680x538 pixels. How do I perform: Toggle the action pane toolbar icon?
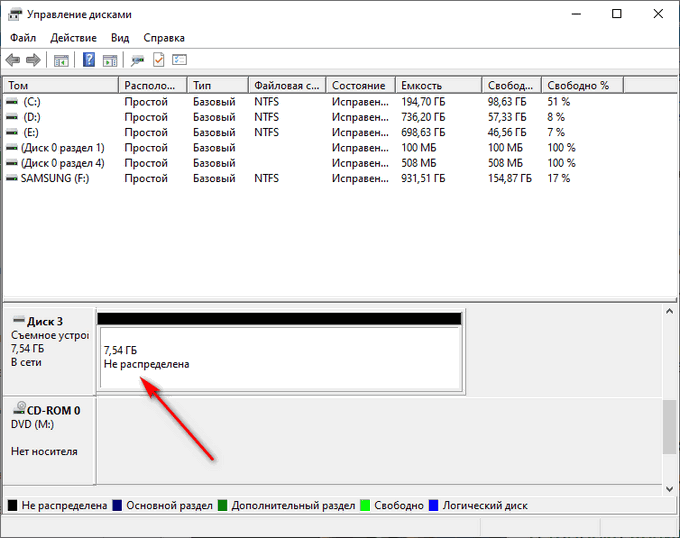point(110,60)
